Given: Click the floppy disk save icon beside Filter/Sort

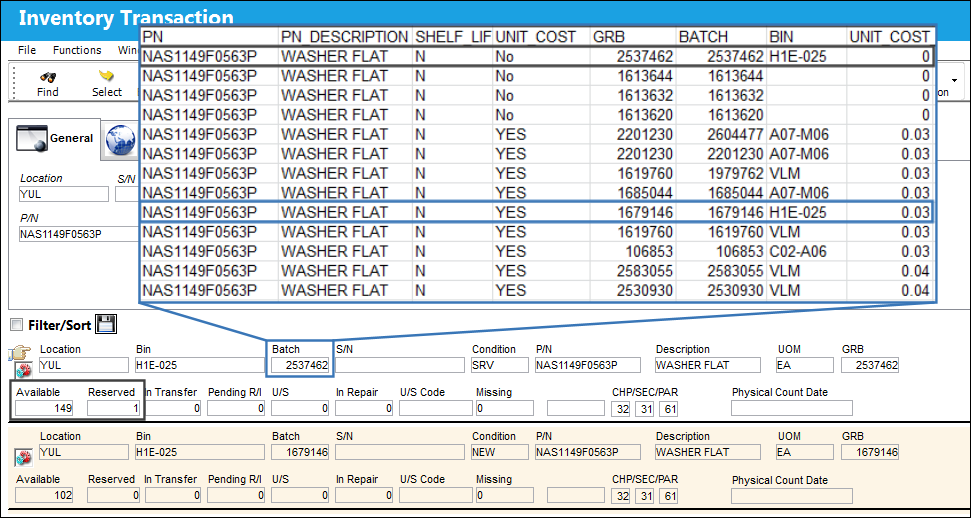Looking at the screenshot, I should (x=106, y=324).
